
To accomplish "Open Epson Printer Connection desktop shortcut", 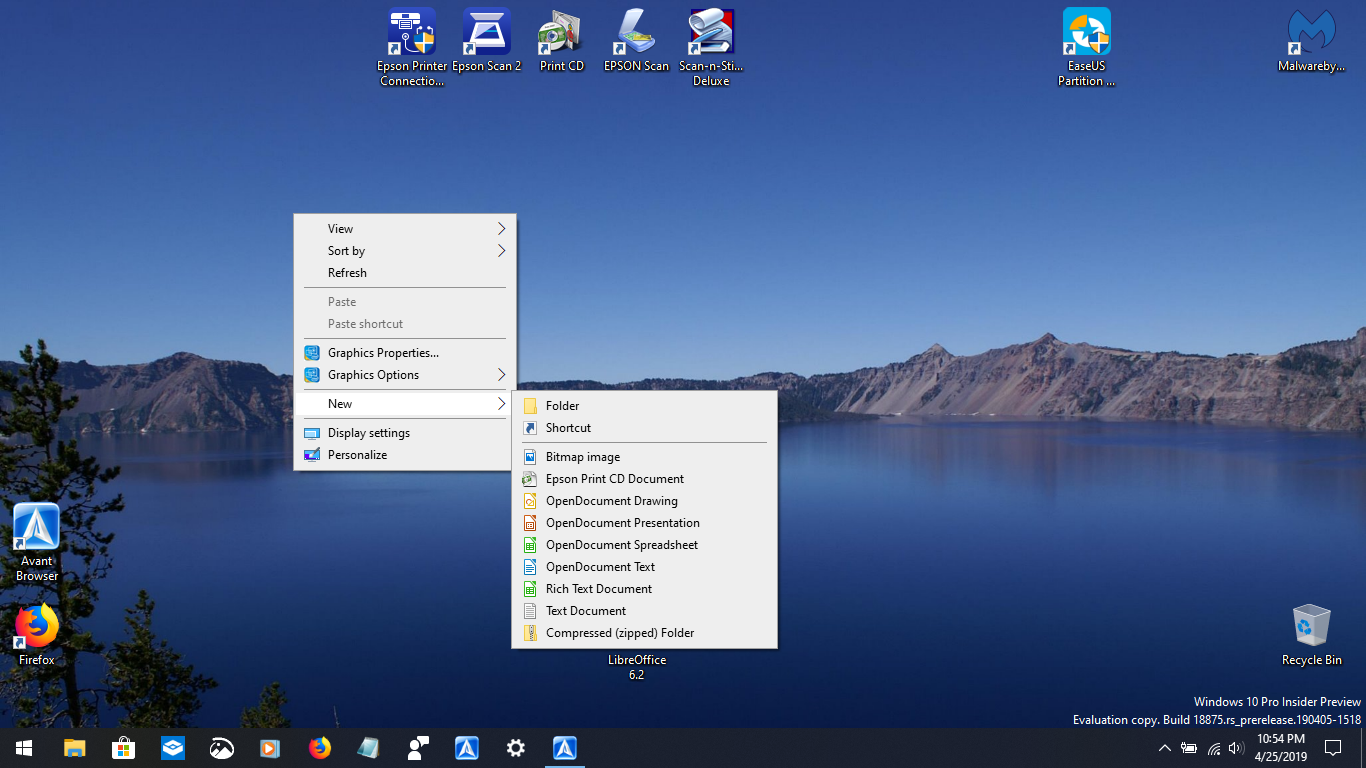I will [412, 47].
